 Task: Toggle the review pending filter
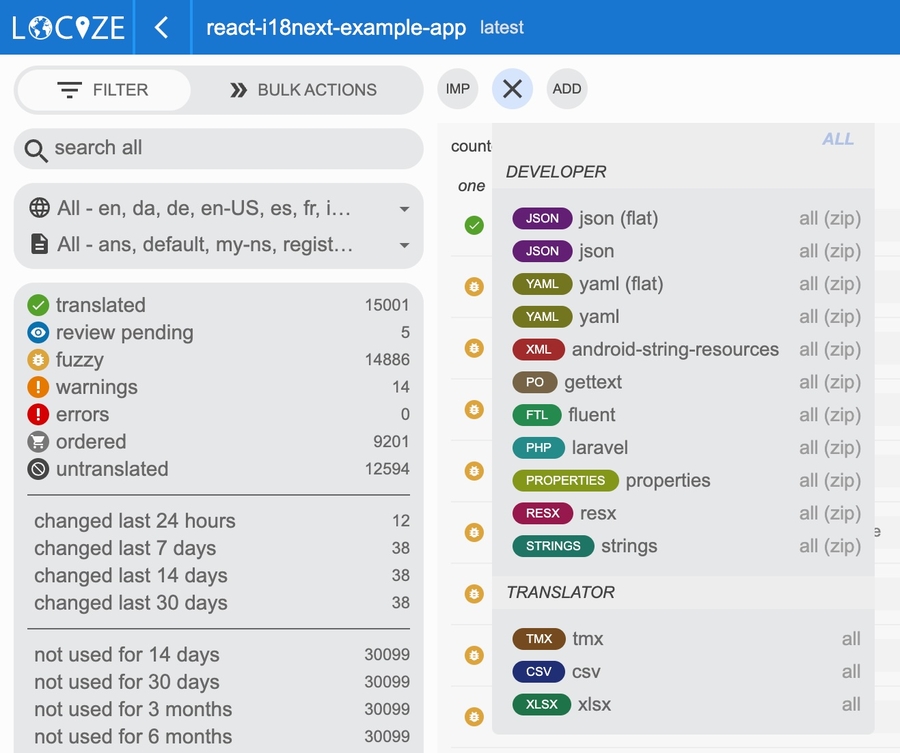[x=124, y=333]
